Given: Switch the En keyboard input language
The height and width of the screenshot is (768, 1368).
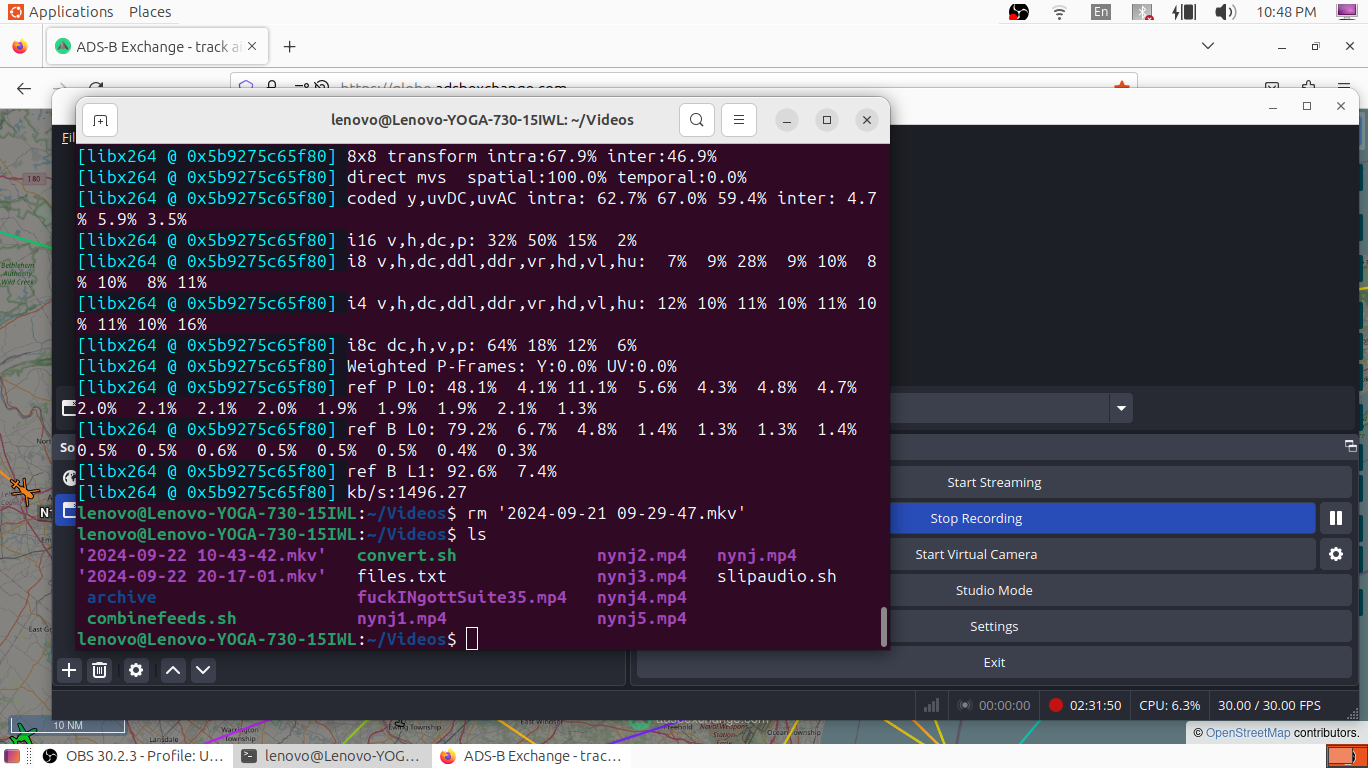Looking at the screenshot, I should pos(1100,12).
